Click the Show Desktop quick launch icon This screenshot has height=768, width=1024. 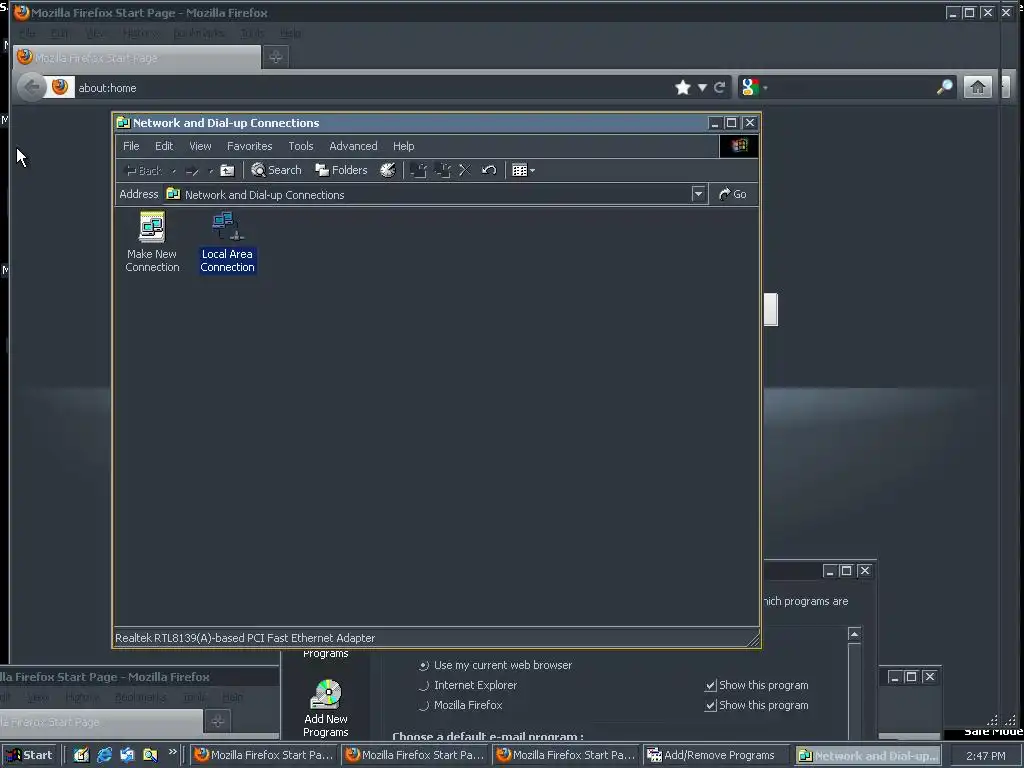[x=81, y=755]
